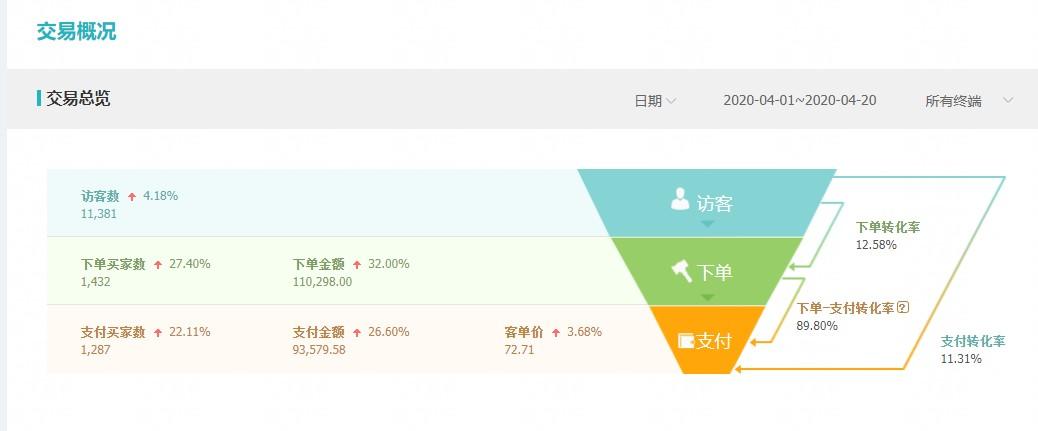Click the gavel order icon in funnel

[x=681, y=269]
